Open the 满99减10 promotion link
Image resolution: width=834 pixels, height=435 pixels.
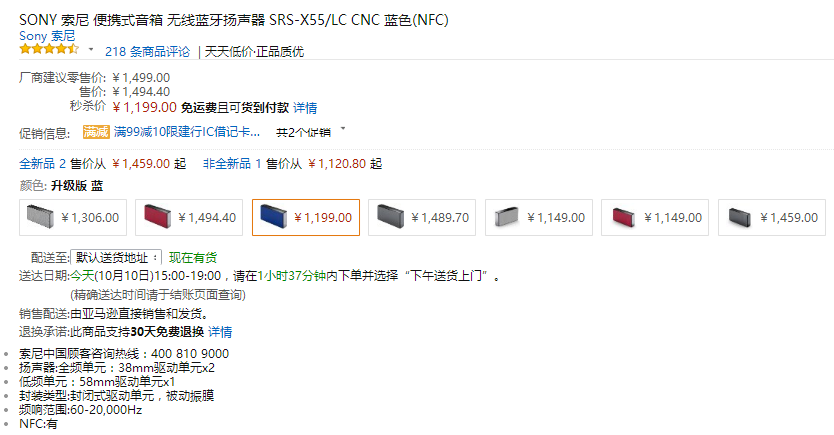click(x=187, y=132)
